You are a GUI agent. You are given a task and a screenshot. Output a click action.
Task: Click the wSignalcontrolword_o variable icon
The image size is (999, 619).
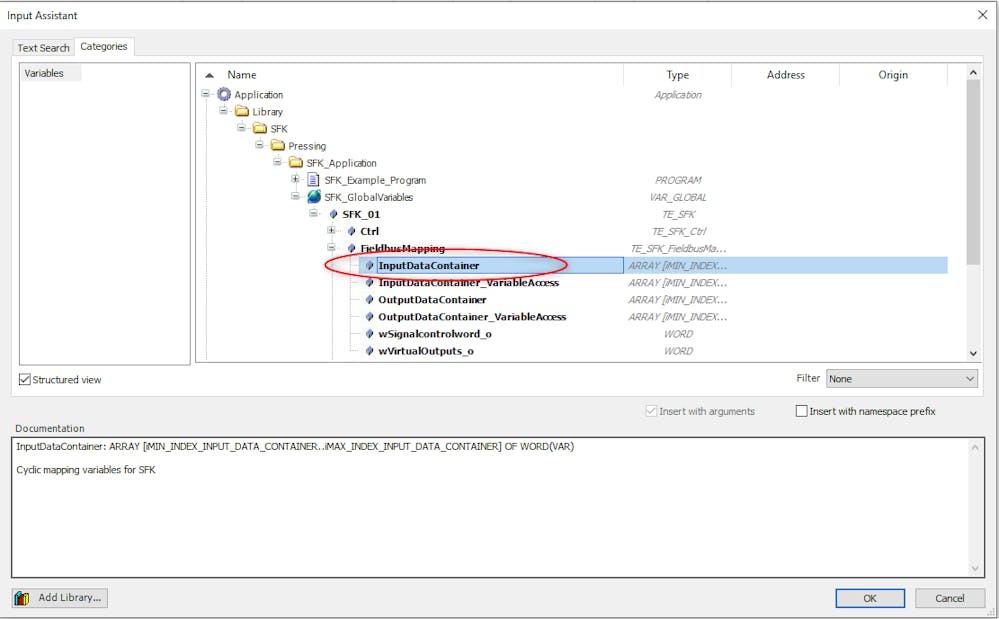click(x=370, y=334)
